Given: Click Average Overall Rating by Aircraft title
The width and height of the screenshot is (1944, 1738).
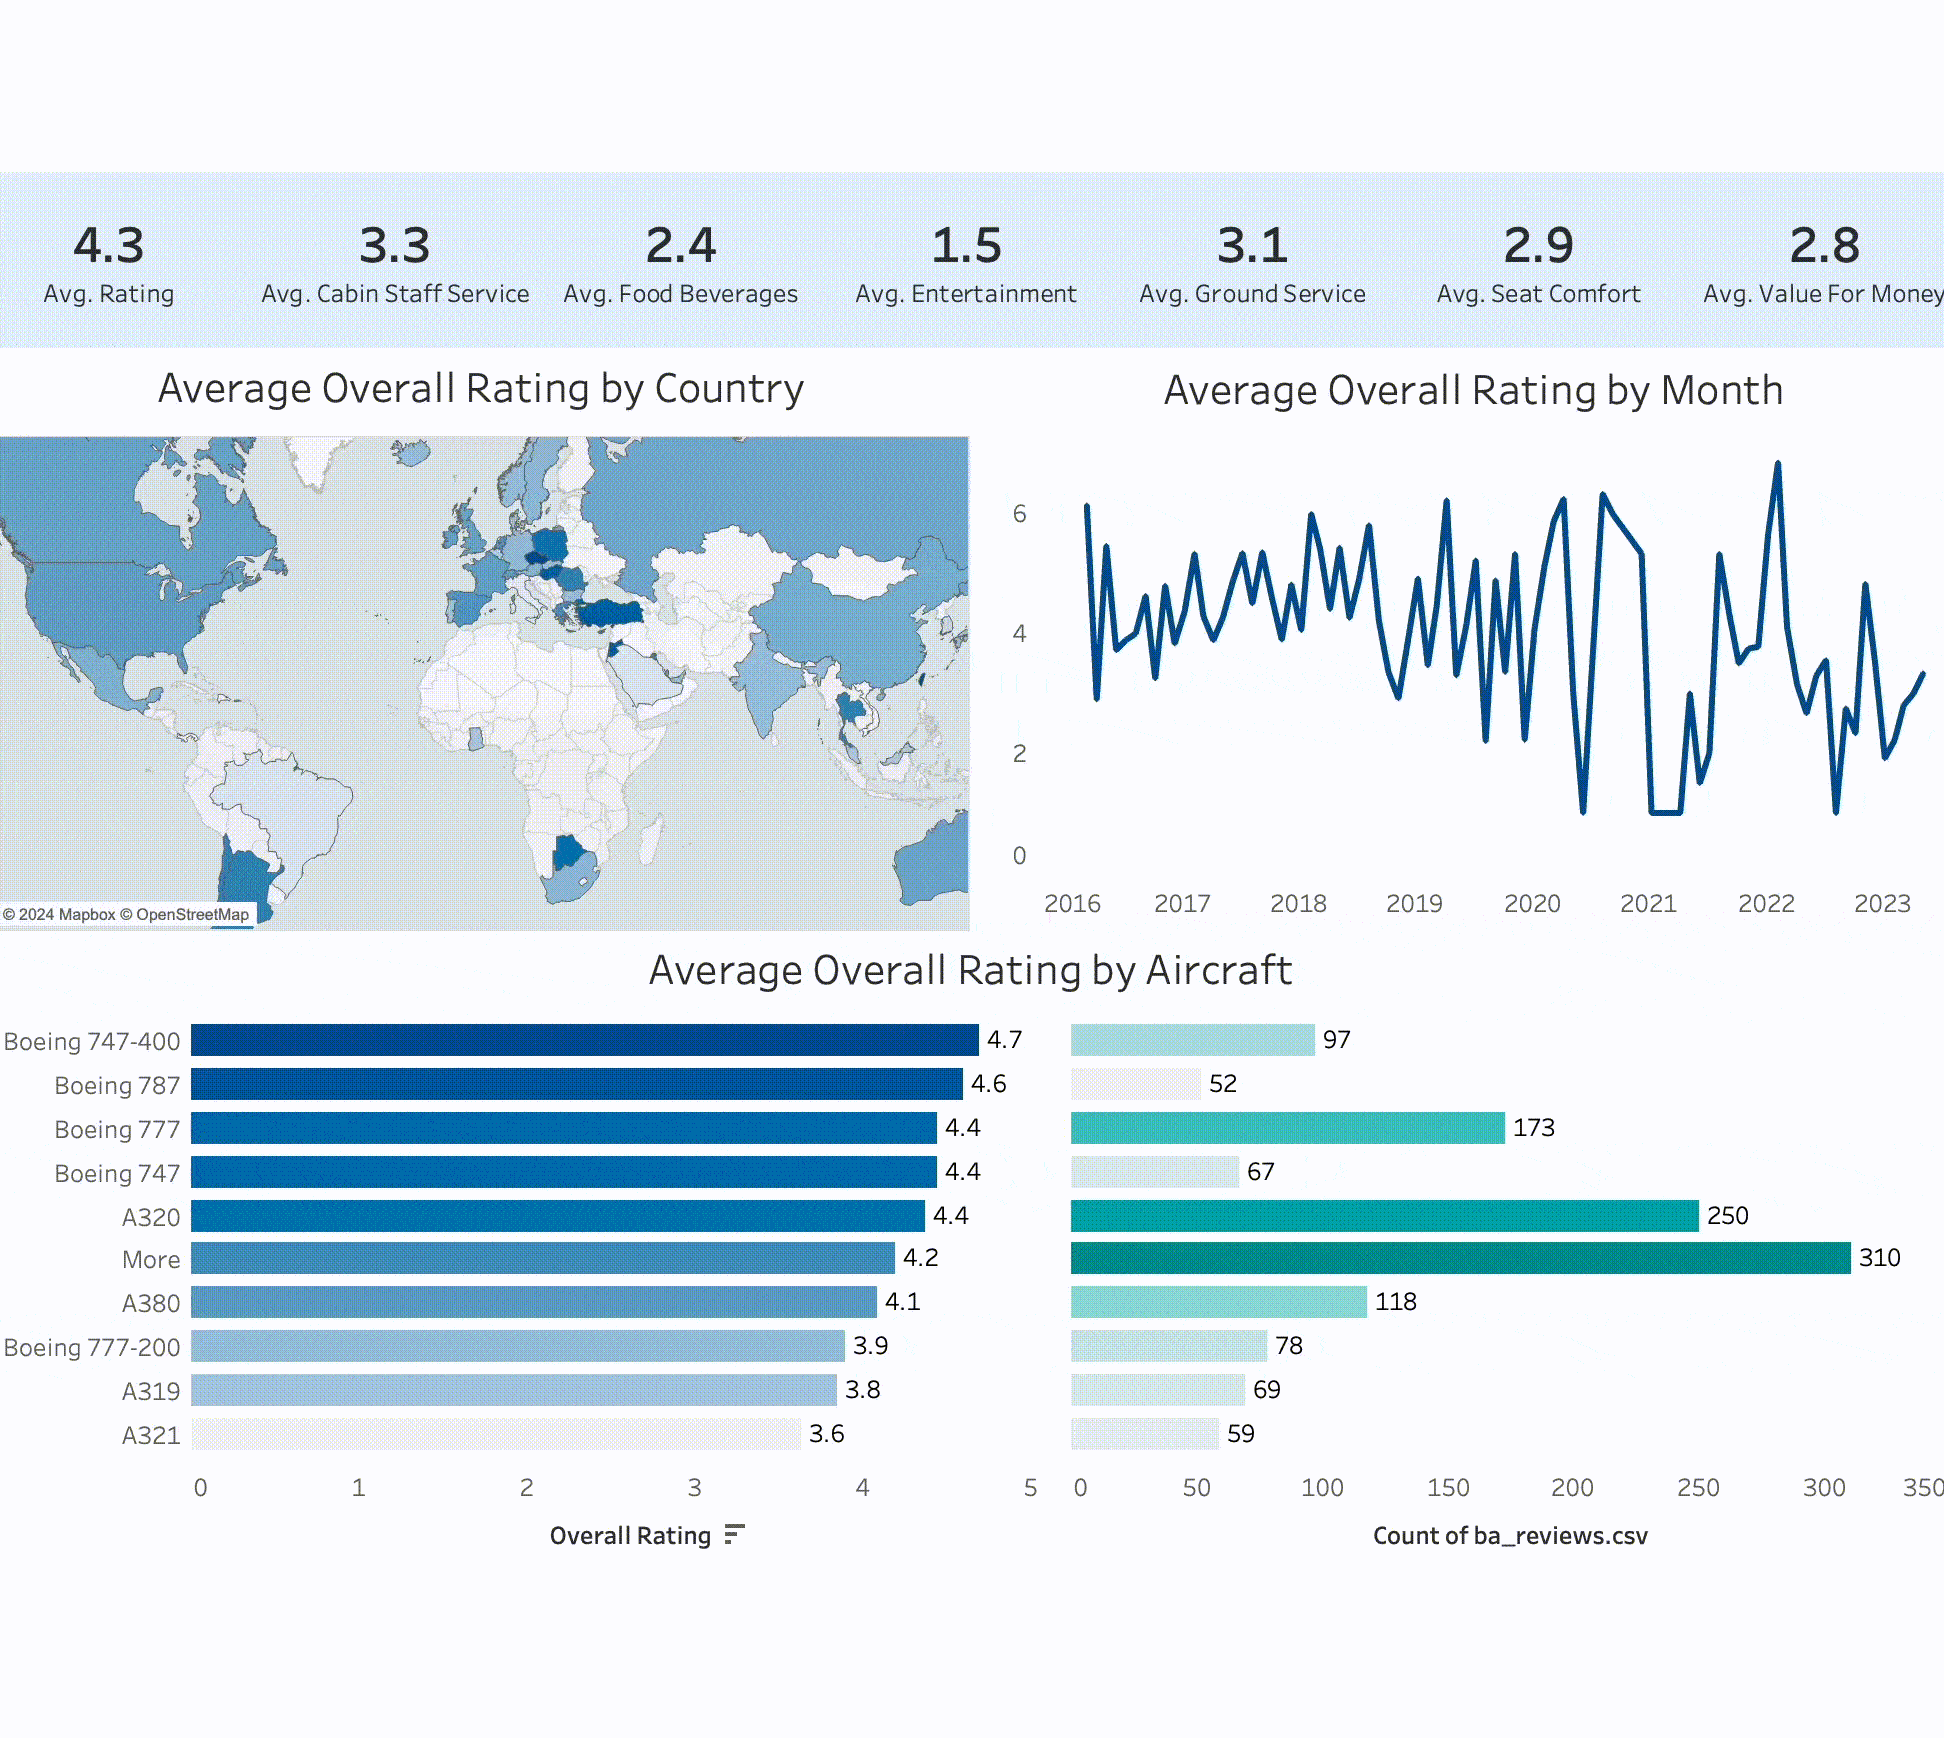Looking at the screenshot, I should tap(970, 970).
